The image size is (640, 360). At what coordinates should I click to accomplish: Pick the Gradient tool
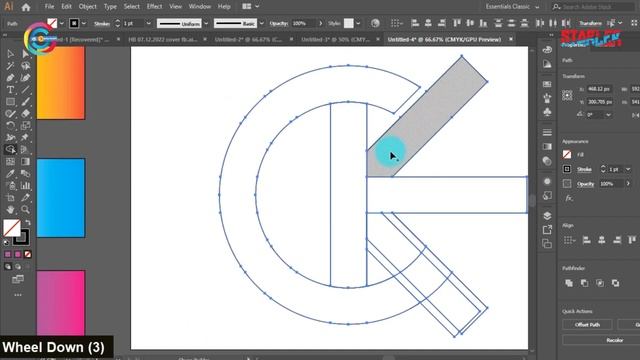[x=25, y=162]
